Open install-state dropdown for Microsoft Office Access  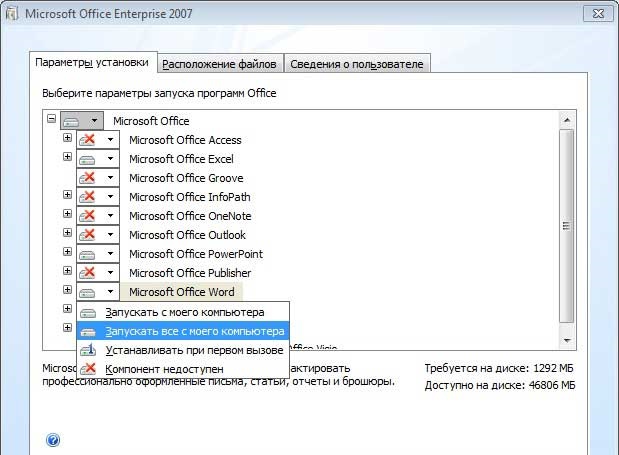coord(98,139)
